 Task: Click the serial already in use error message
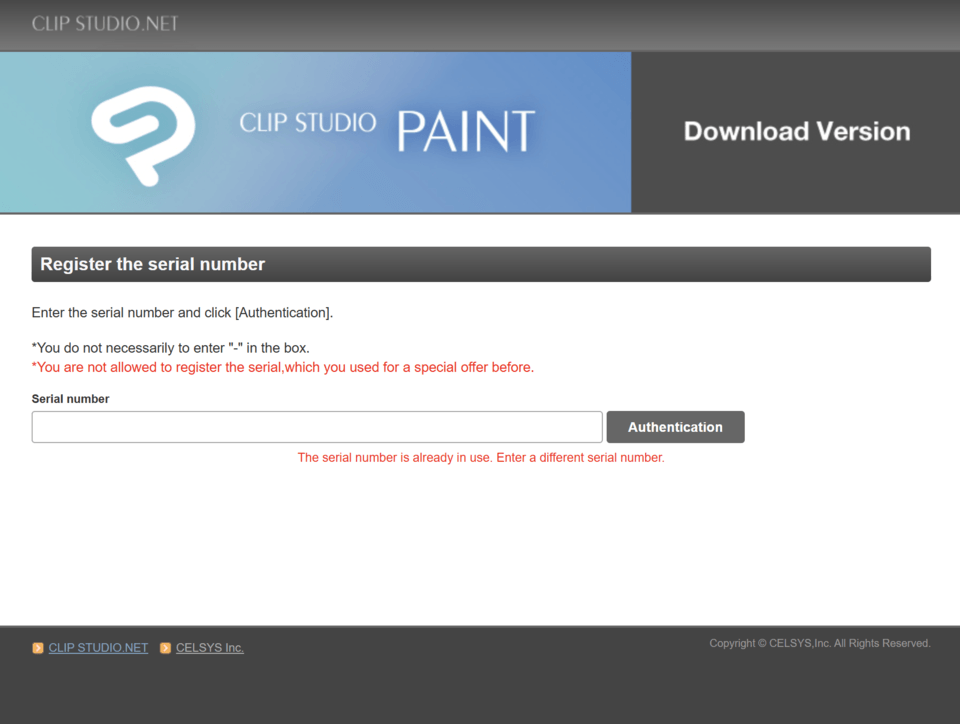click(481, 457)
